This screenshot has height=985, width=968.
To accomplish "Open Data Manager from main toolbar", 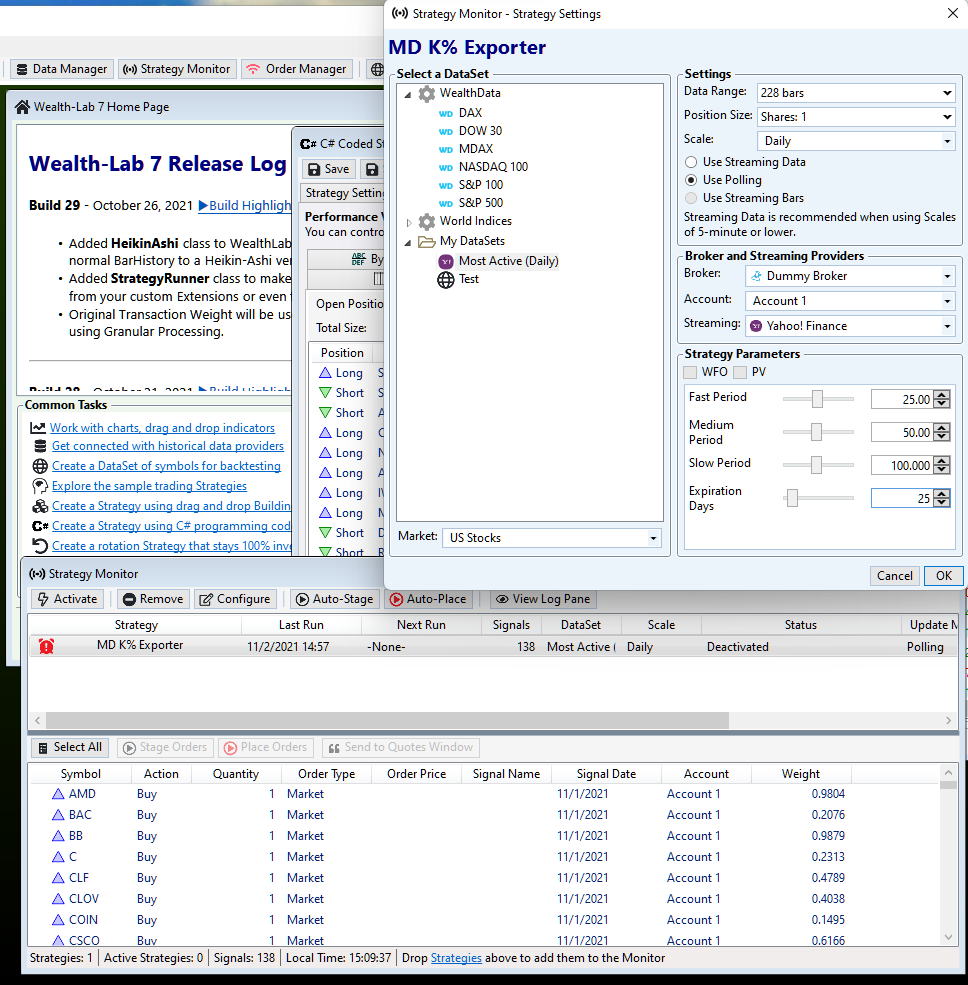I will click(x=60, y=69).
